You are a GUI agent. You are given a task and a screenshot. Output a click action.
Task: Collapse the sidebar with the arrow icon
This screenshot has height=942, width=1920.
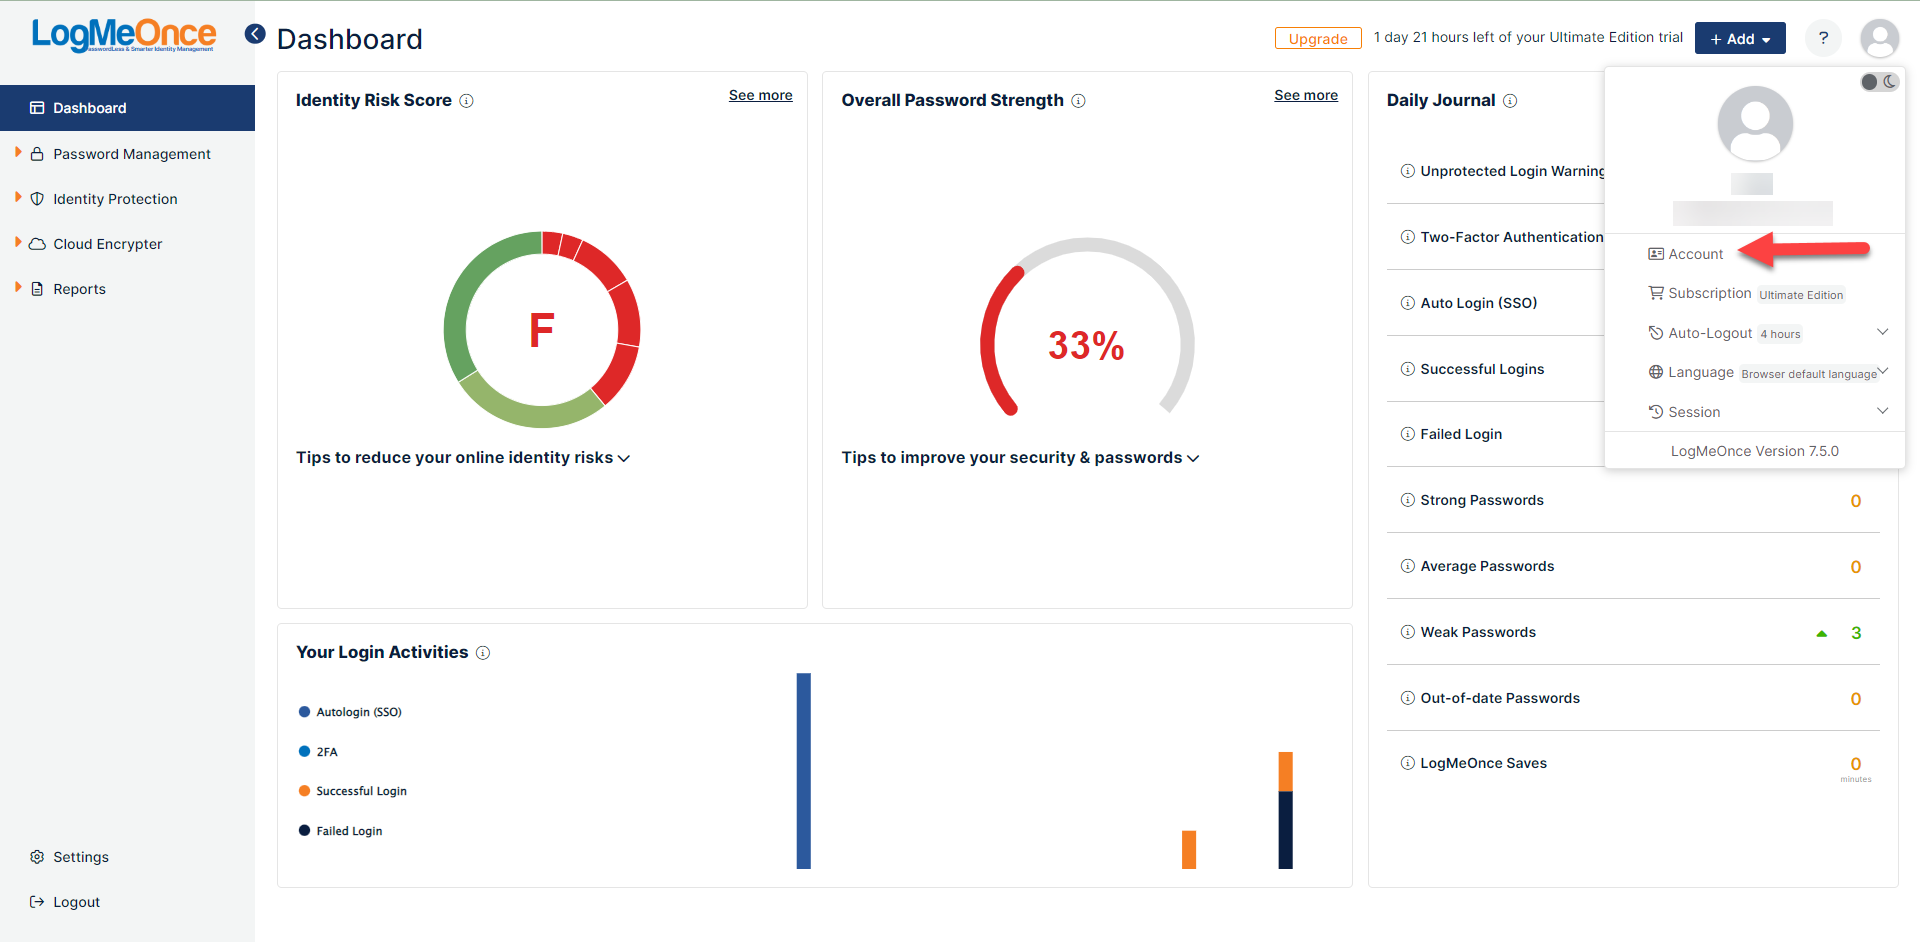255,34
